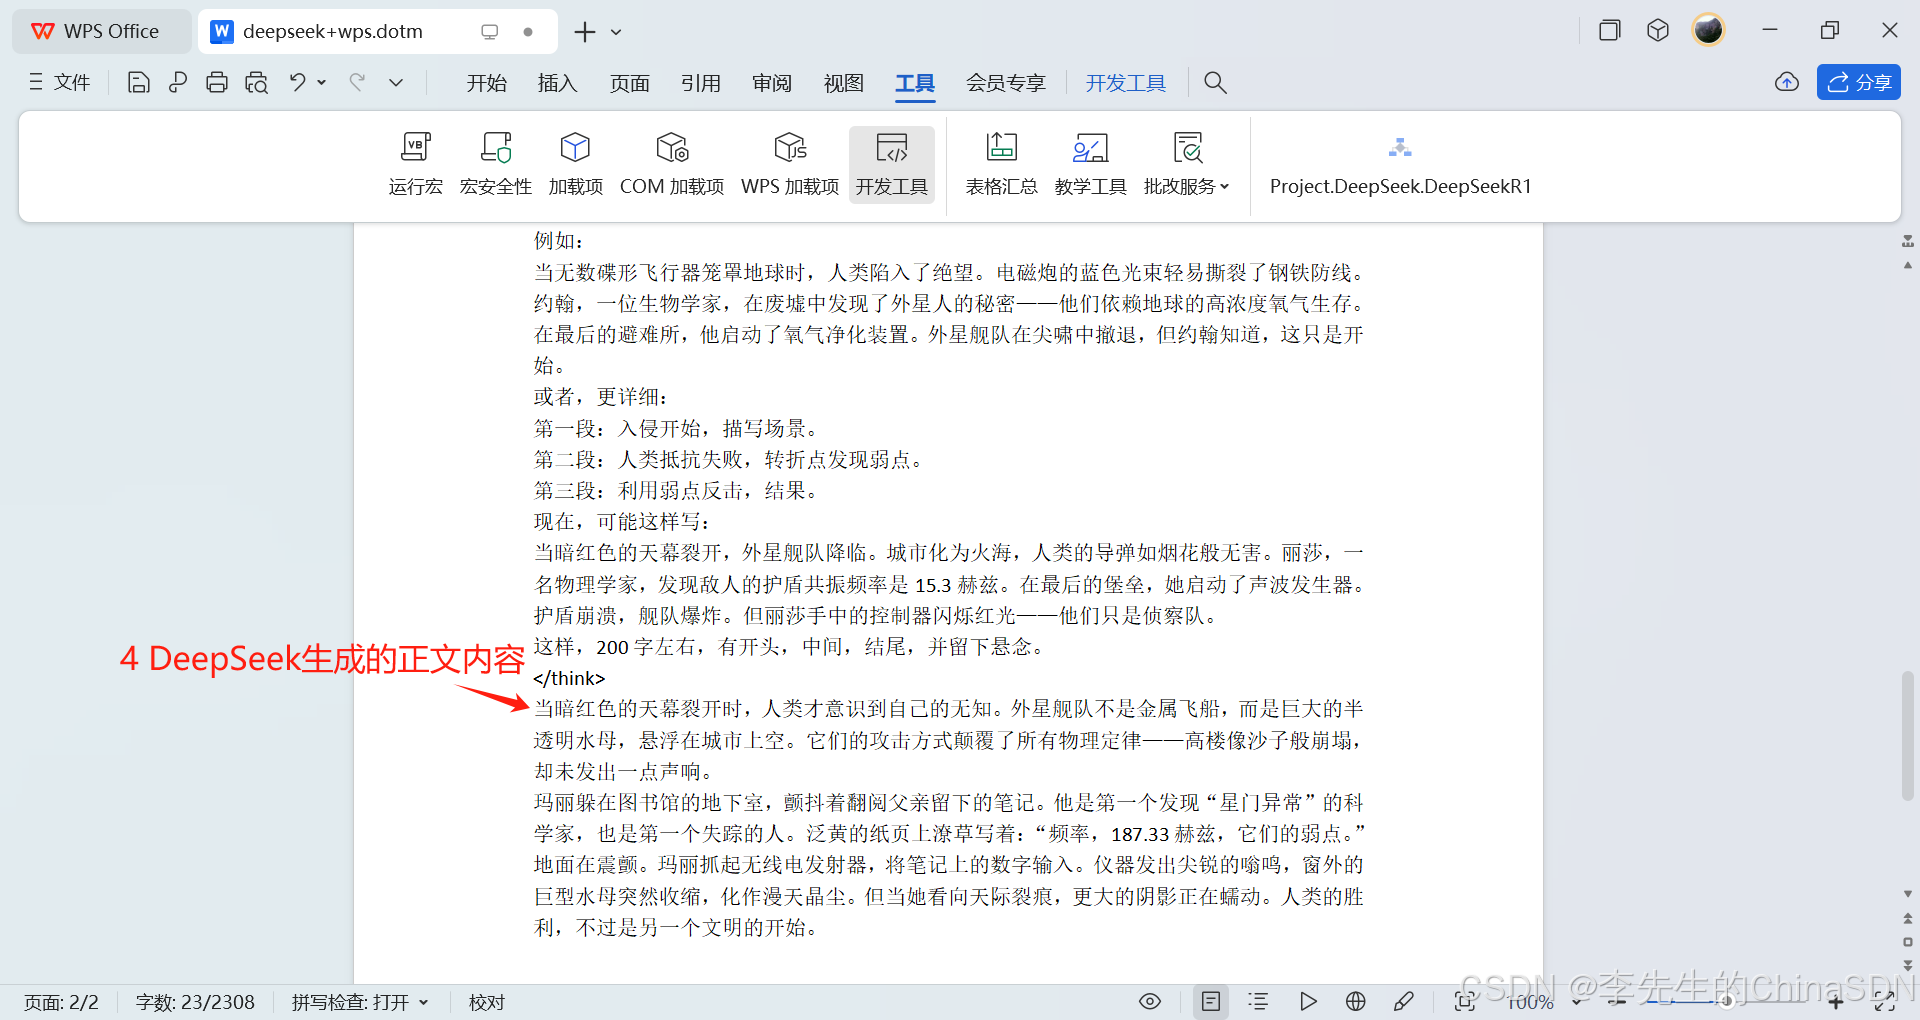Open the user account avatar

point(1708,30)
